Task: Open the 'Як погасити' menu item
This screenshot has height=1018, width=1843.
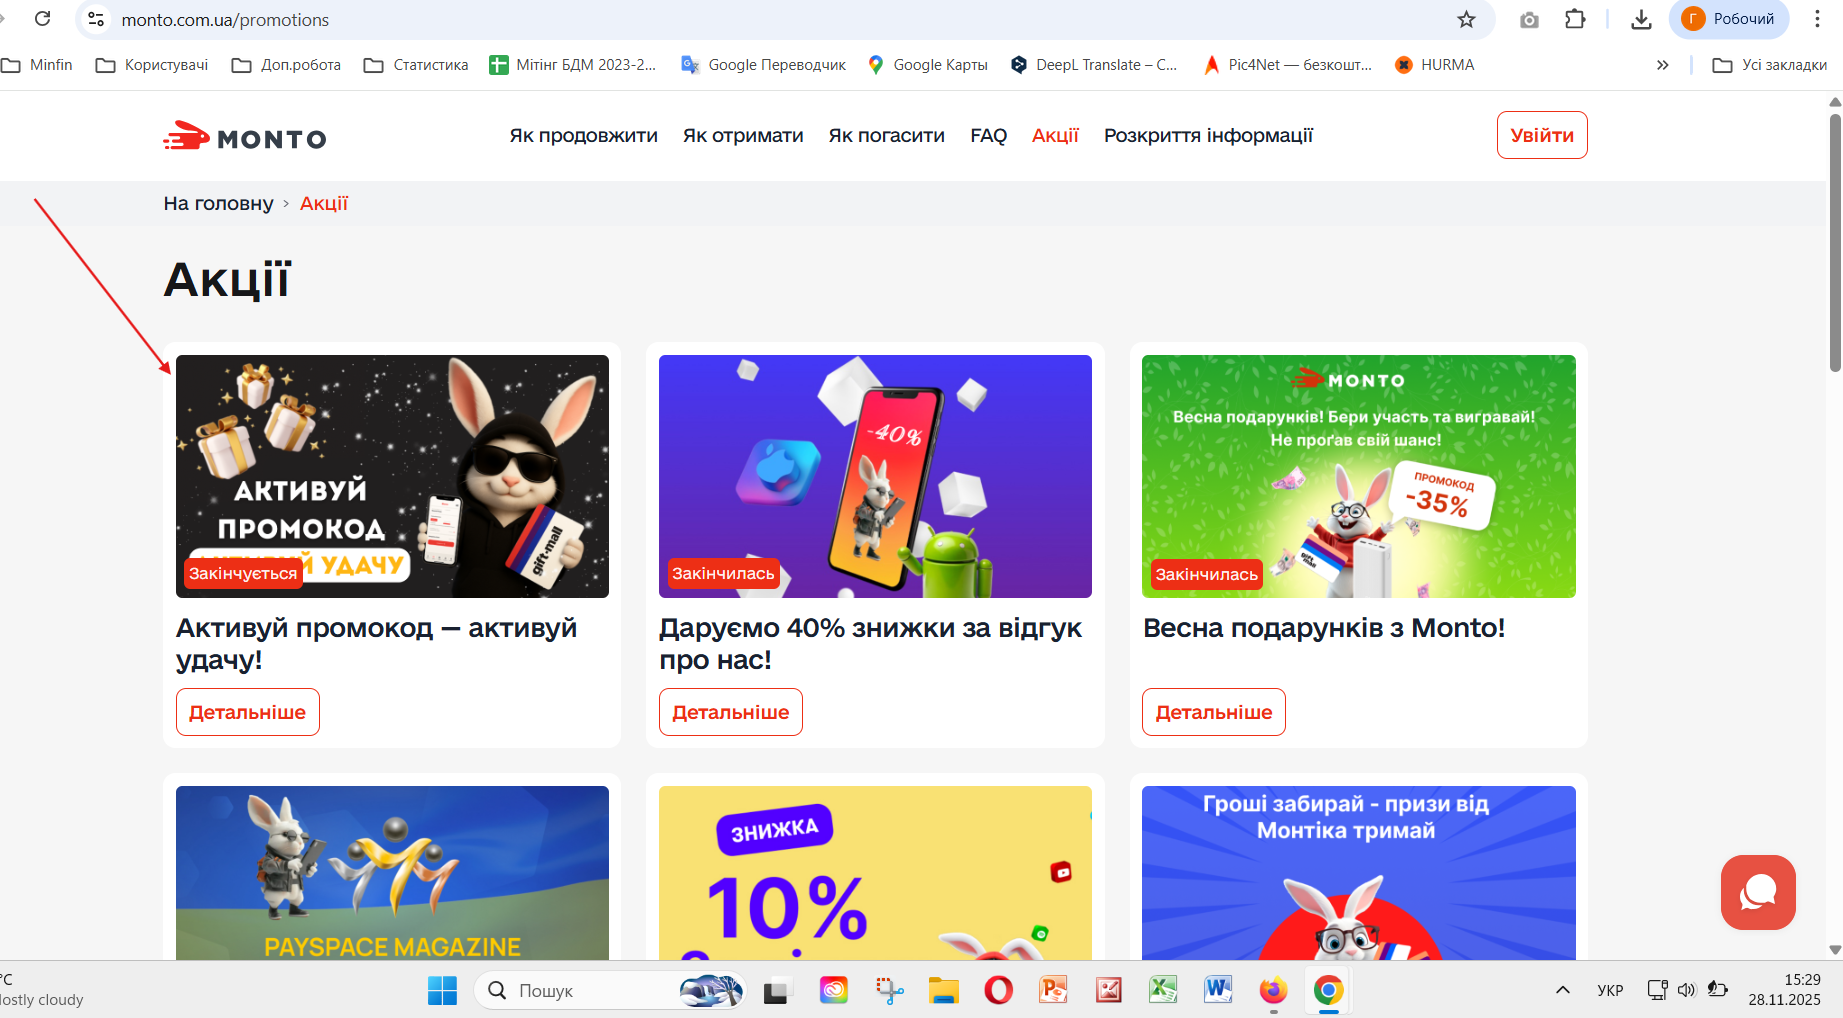Action: pos(887,136)
